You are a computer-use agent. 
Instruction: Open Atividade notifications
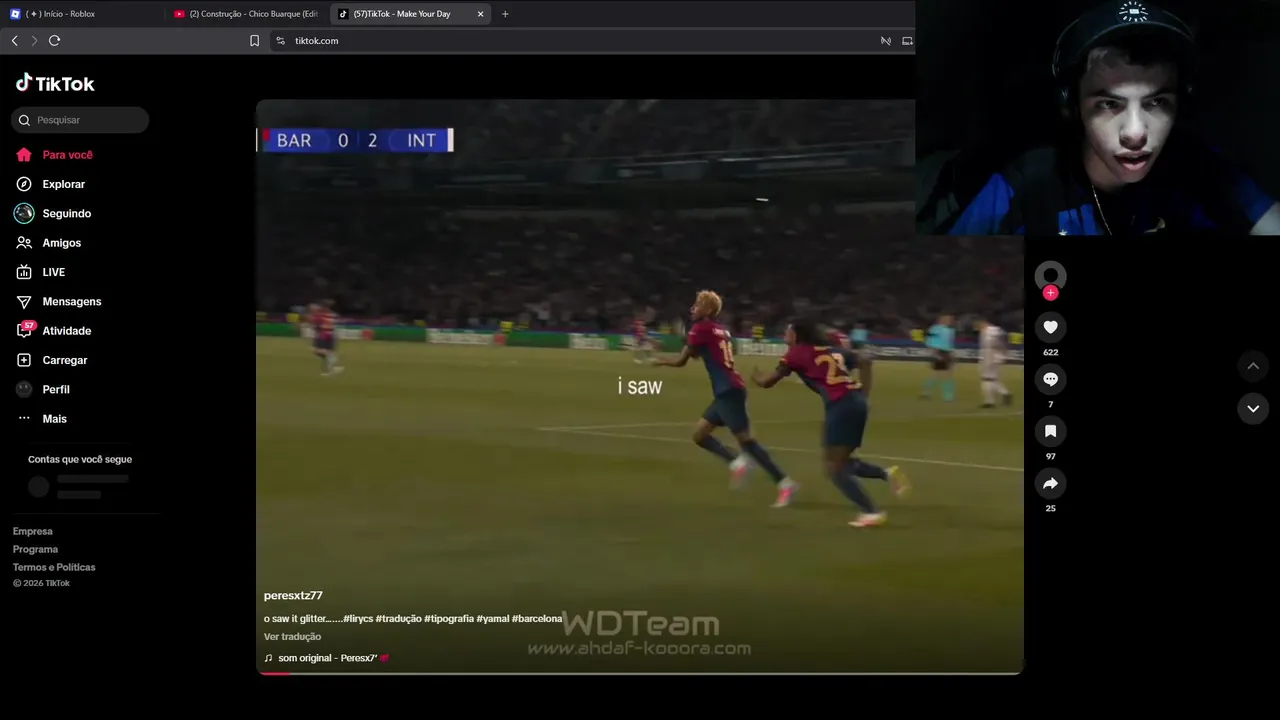click(x=66, y=331)
